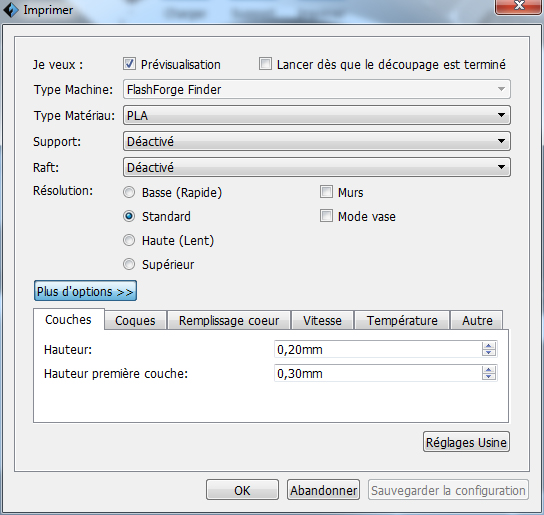Click the FlashPrint logo in title bar
The height and width of the screenshot is (515, 544).
click(10, 10)
